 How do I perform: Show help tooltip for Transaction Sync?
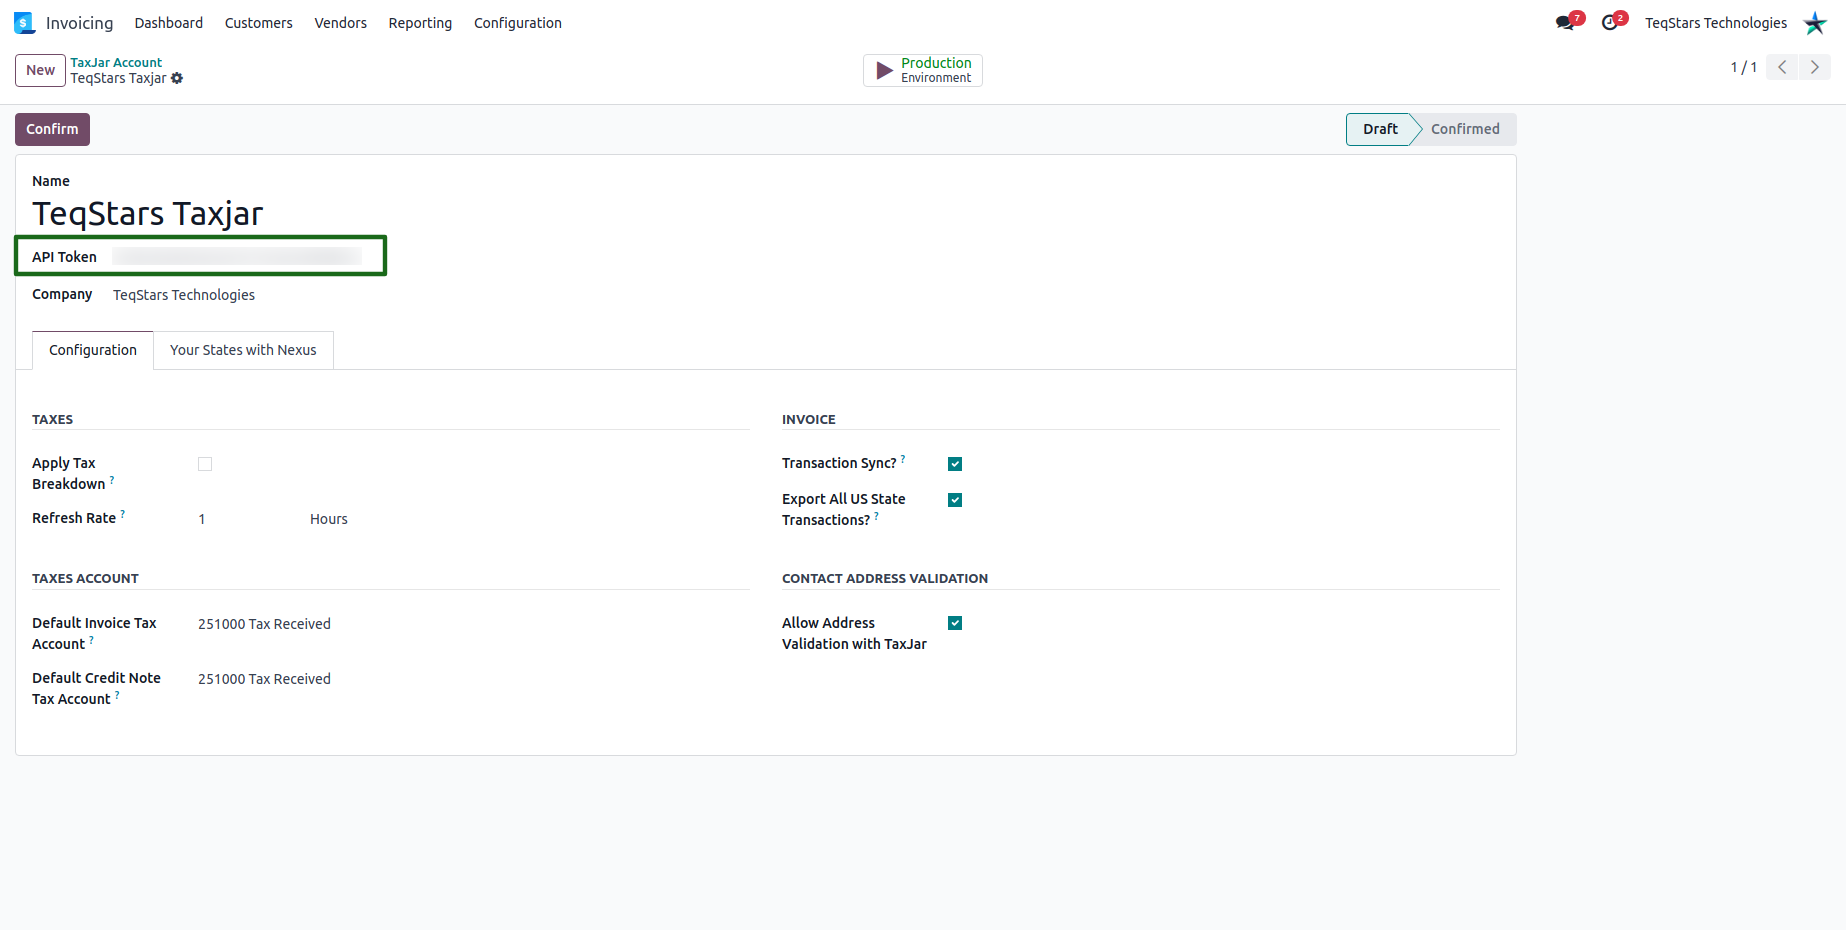(x=903, y=459)
